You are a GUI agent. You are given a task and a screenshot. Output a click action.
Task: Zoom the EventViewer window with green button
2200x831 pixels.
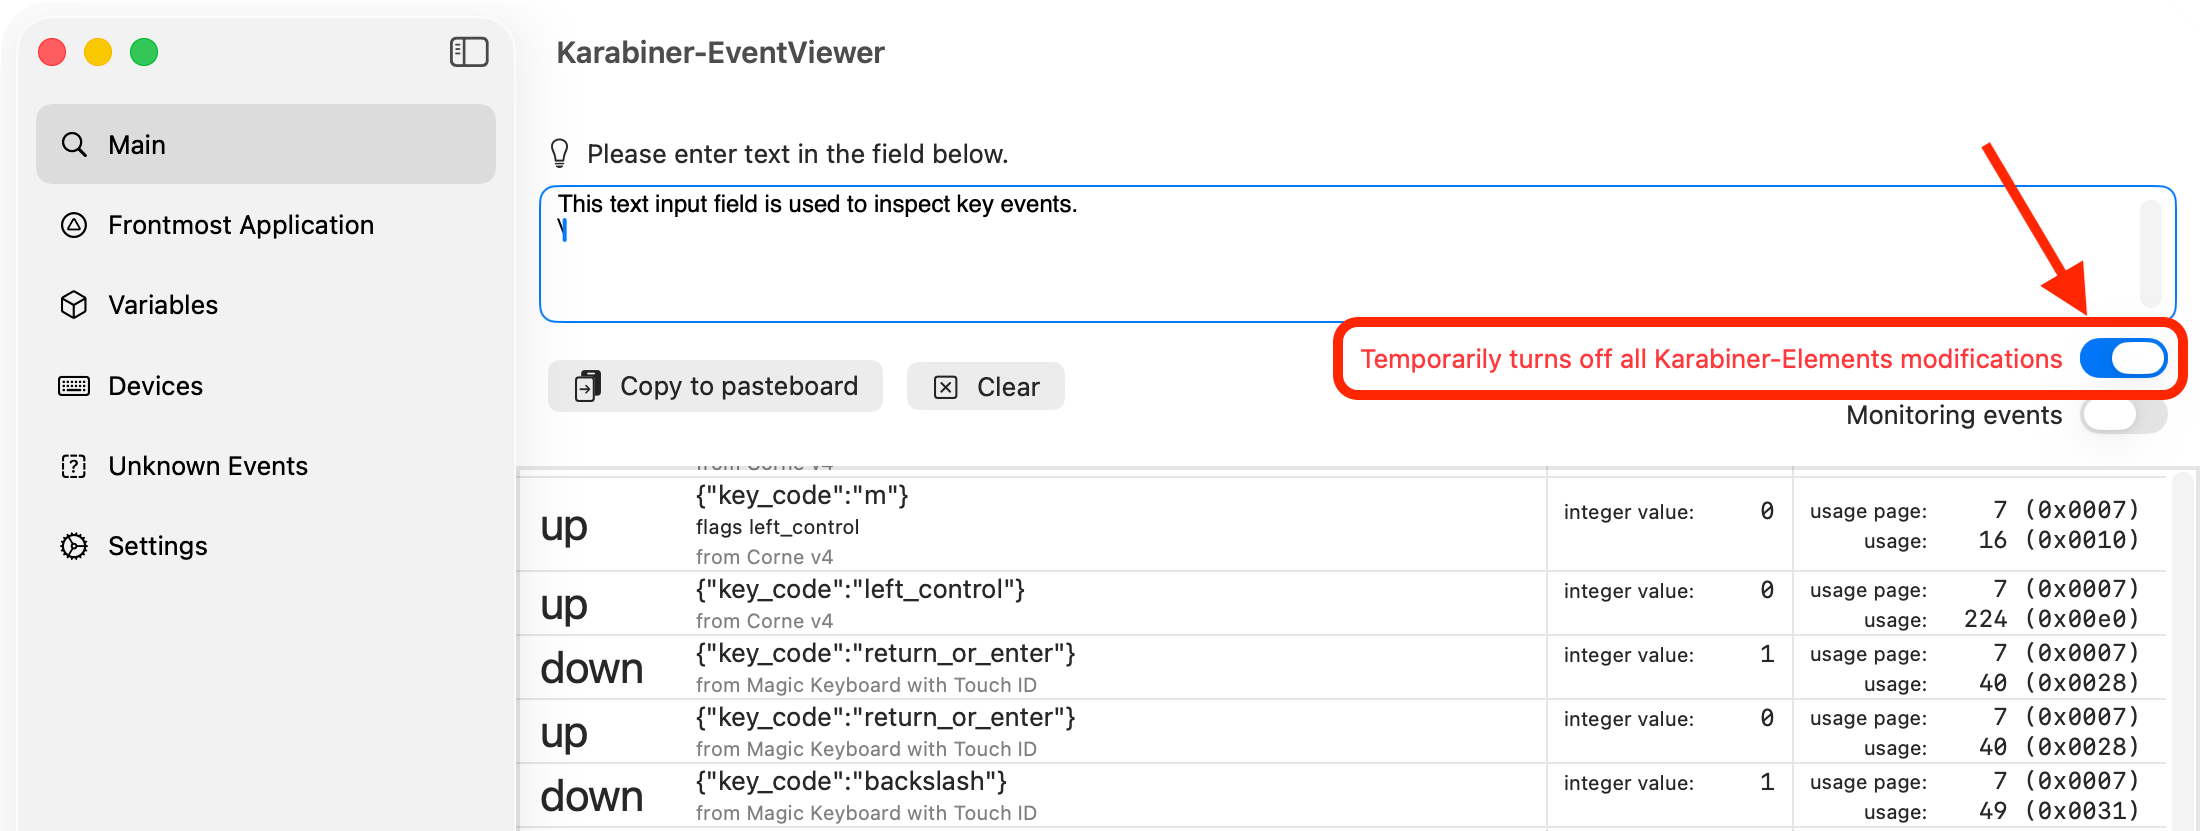144,52
